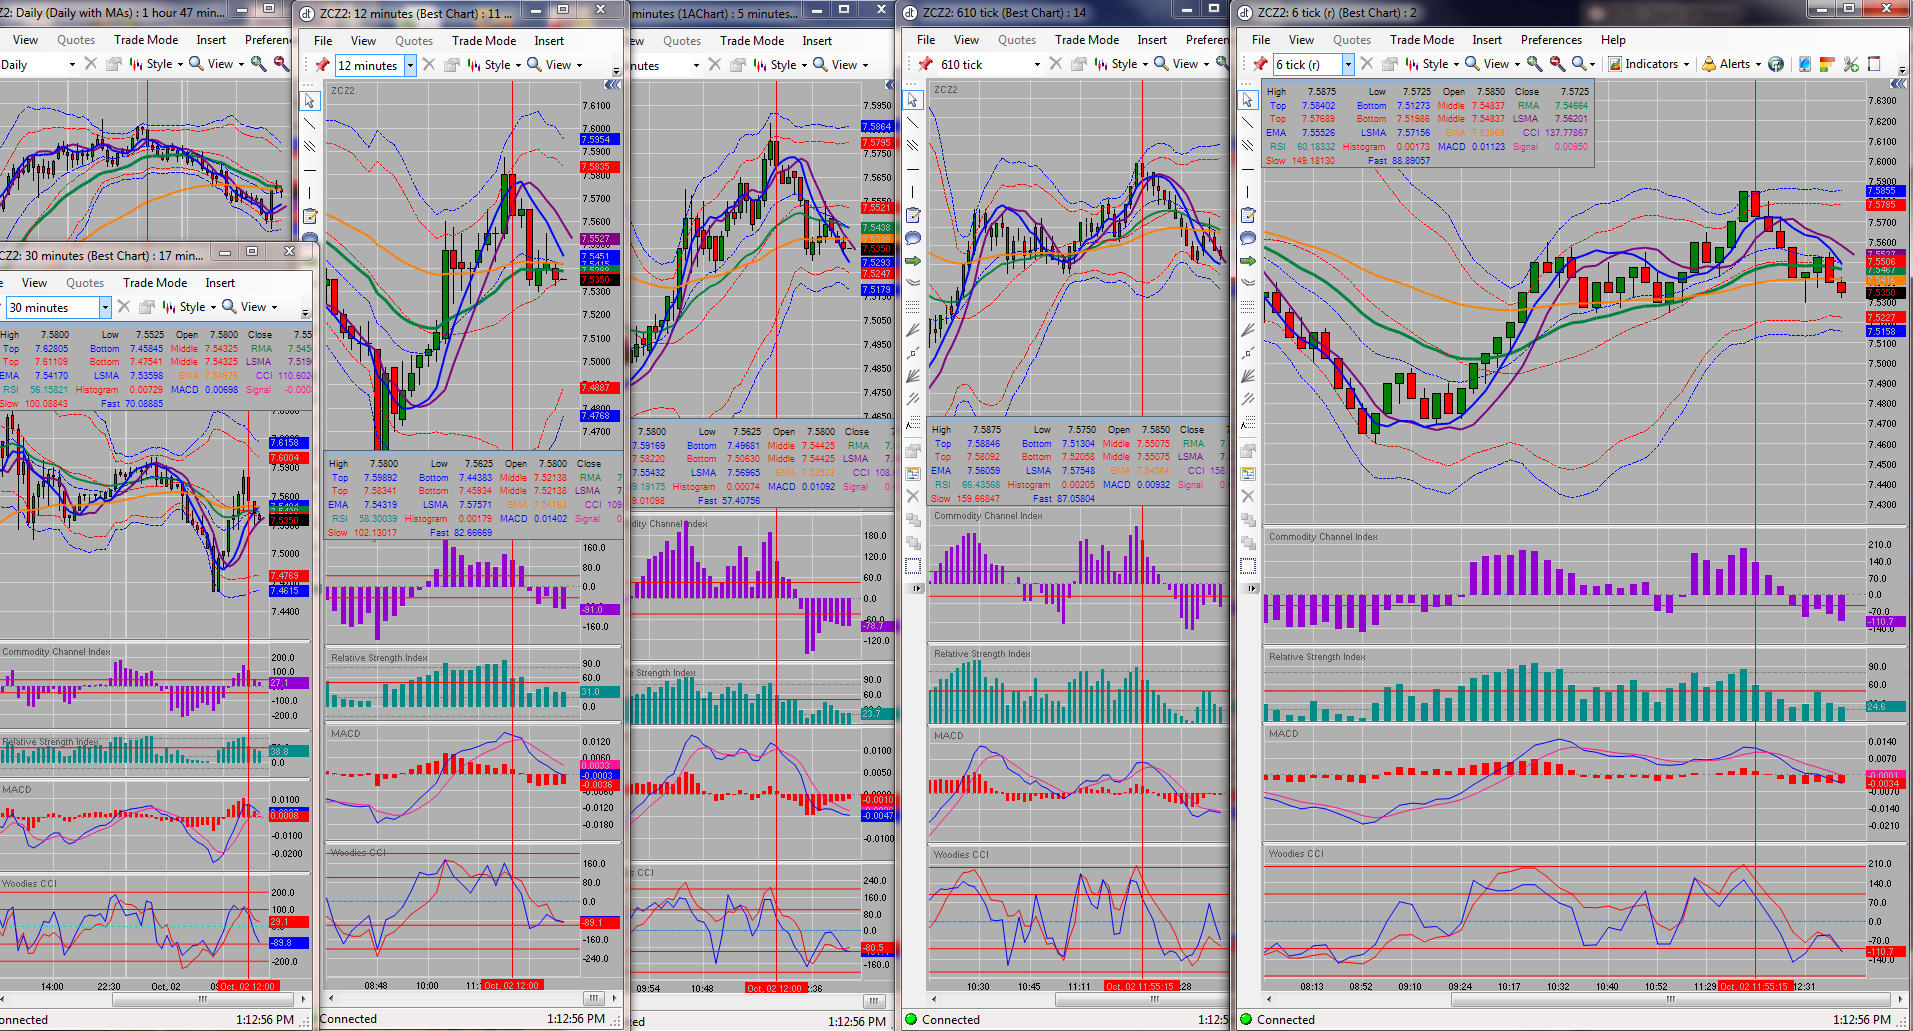Screen dimensions: 1913x1031
Task: Open the Indicators dropdown
Action: point(1648,64)
